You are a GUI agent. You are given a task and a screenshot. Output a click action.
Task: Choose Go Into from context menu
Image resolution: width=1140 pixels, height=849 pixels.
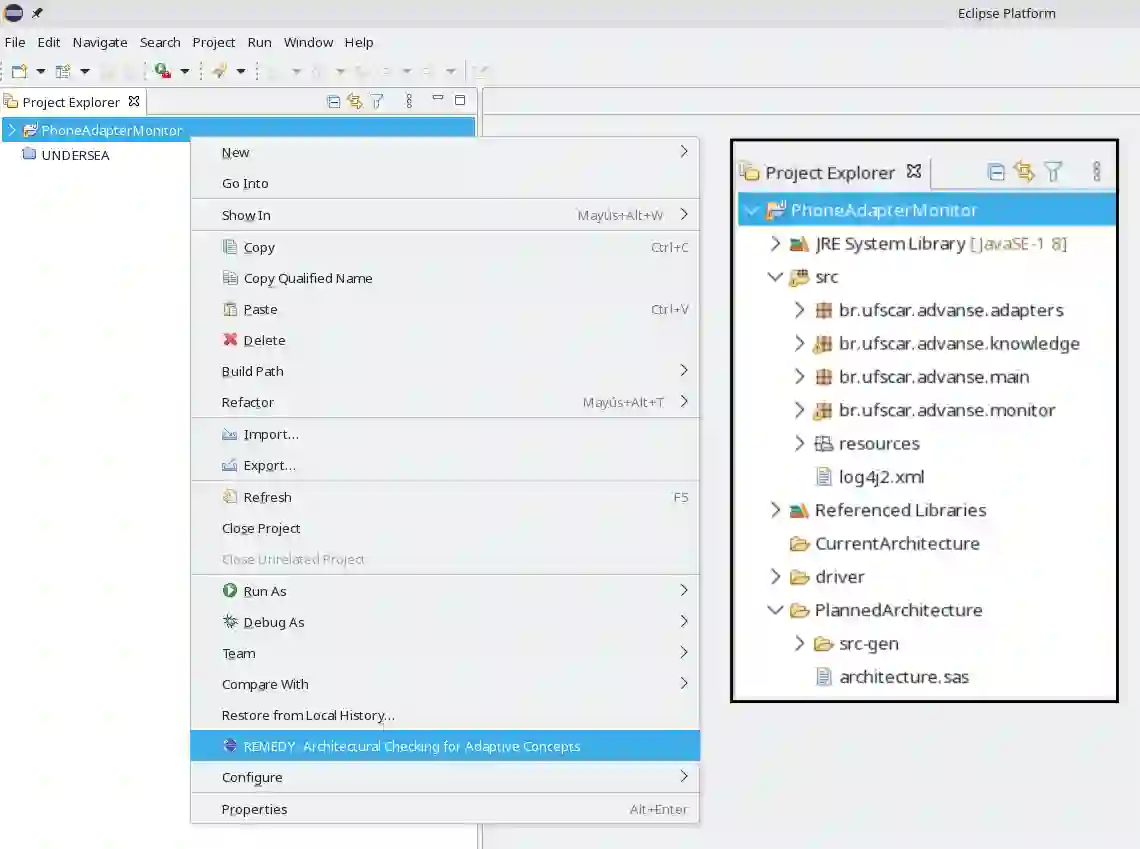tap(445, 183)
